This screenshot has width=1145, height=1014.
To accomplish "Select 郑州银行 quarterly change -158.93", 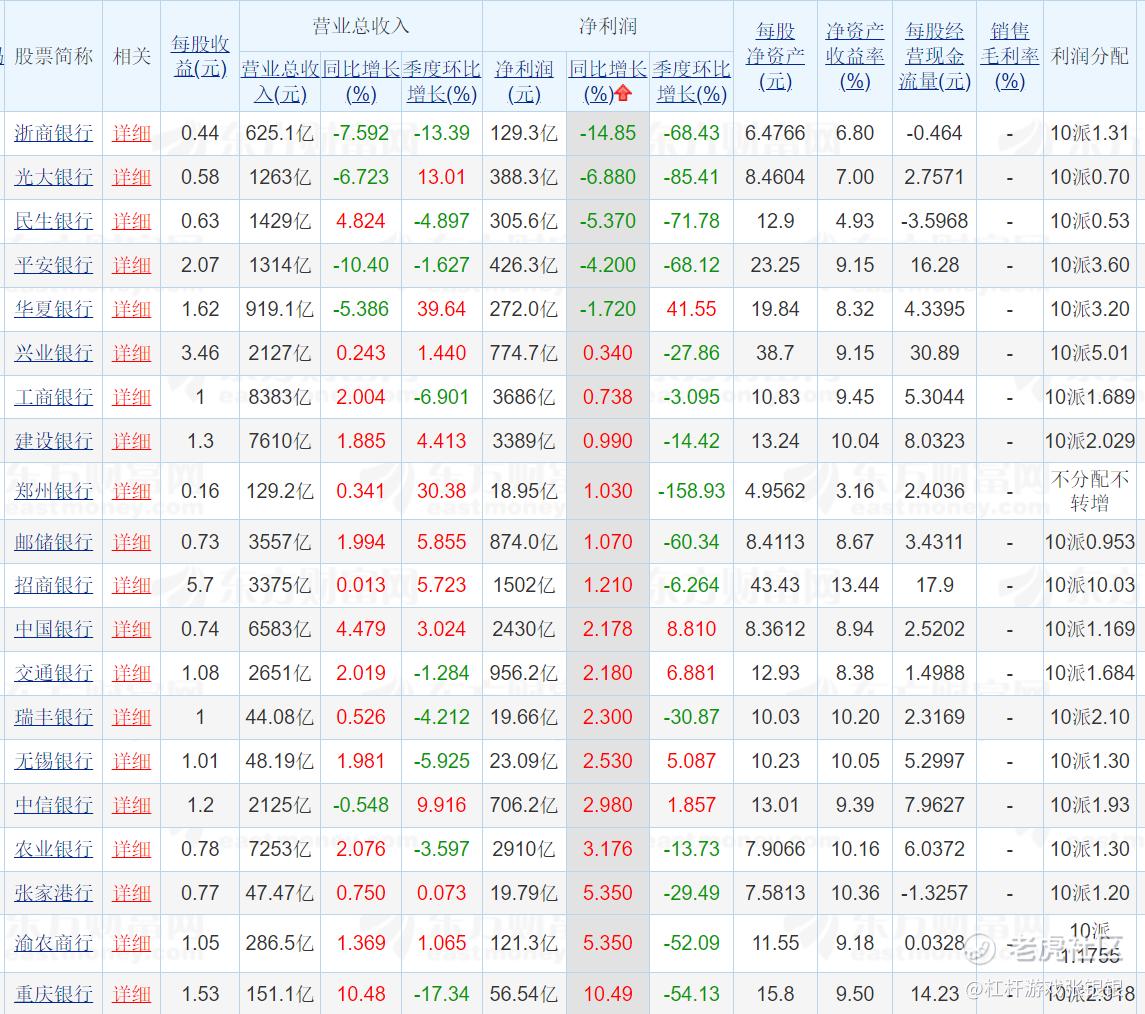I will point(692,491).
